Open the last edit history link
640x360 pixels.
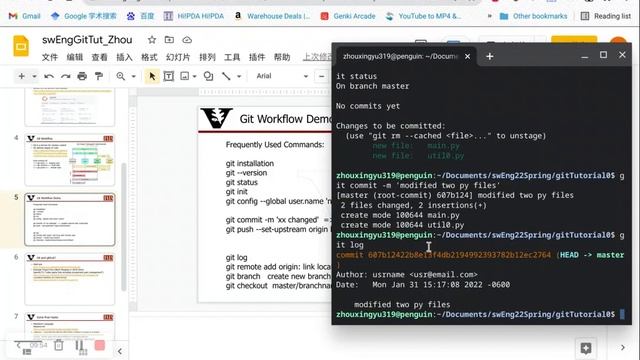coord(317,57)
